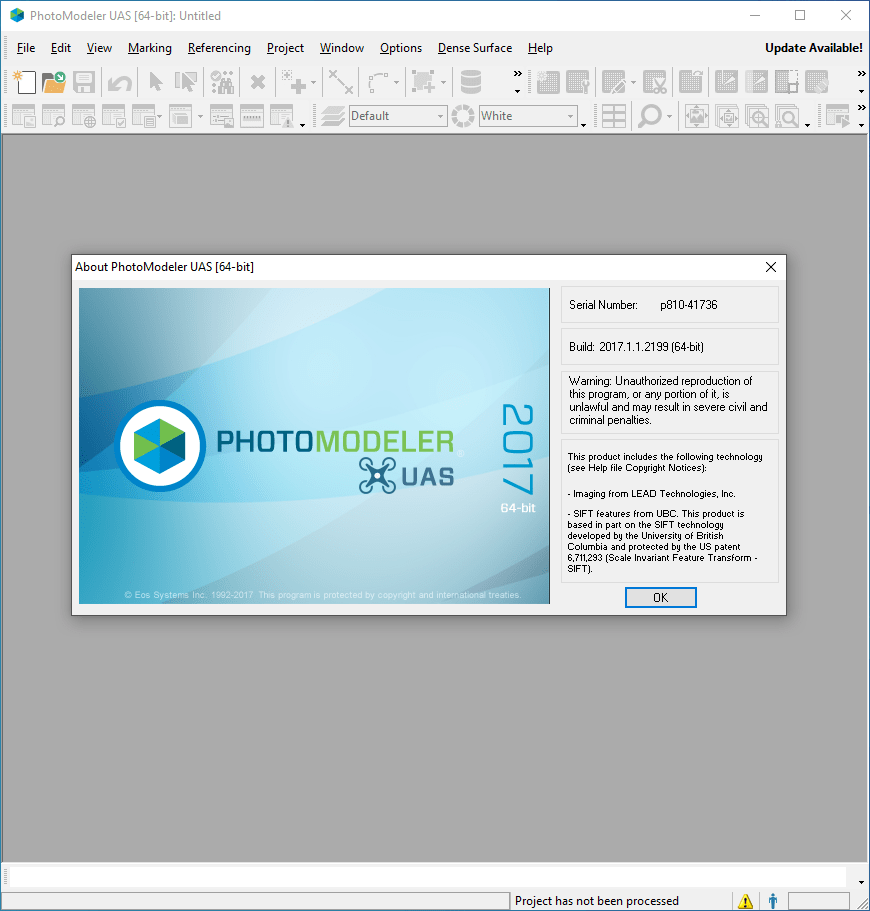Open an existing PhotoModeler project
The image size is (870, 911).
pyautogui.click(x=55, y=82)
